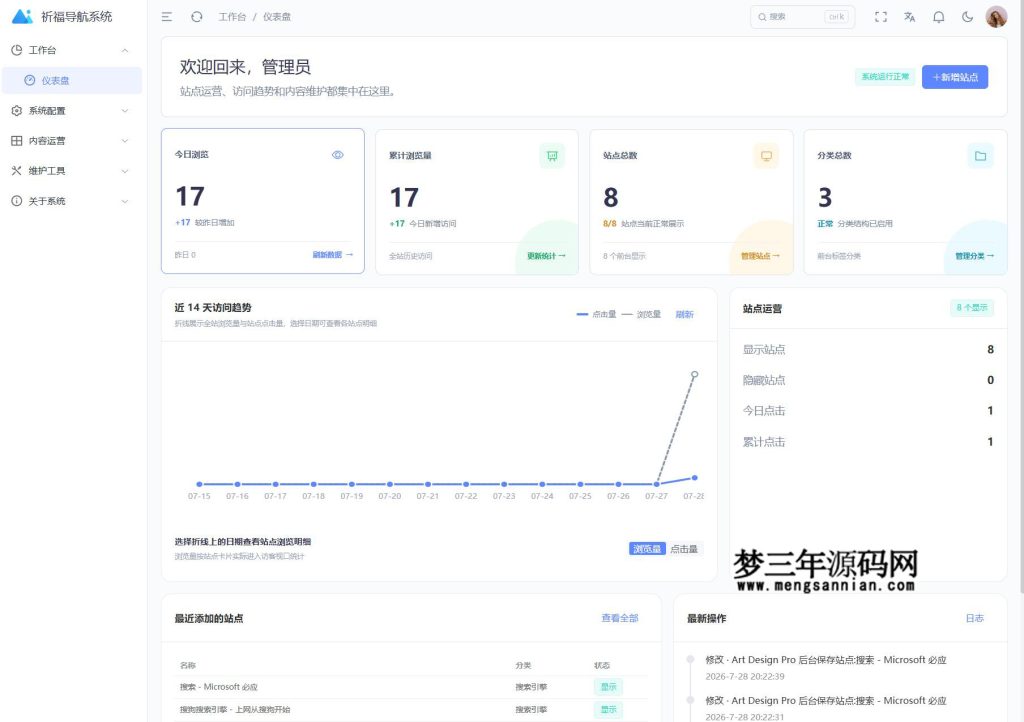The height and width of the screenshot is (722, 1024).
Task: Click the 内容运营 grid icon
Action: [x=17, y=141]
